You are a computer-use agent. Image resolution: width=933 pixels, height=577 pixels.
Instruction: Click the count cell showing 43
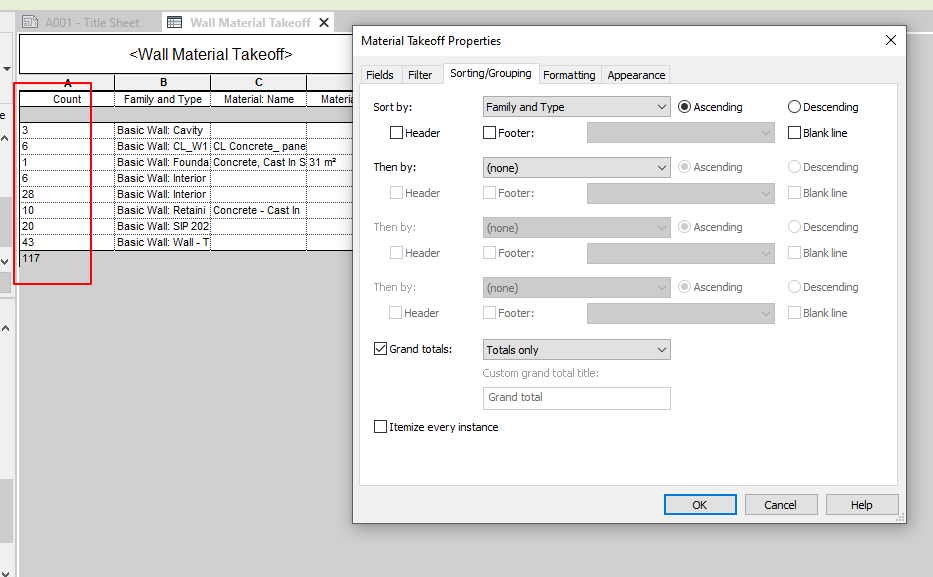(67, 243)
